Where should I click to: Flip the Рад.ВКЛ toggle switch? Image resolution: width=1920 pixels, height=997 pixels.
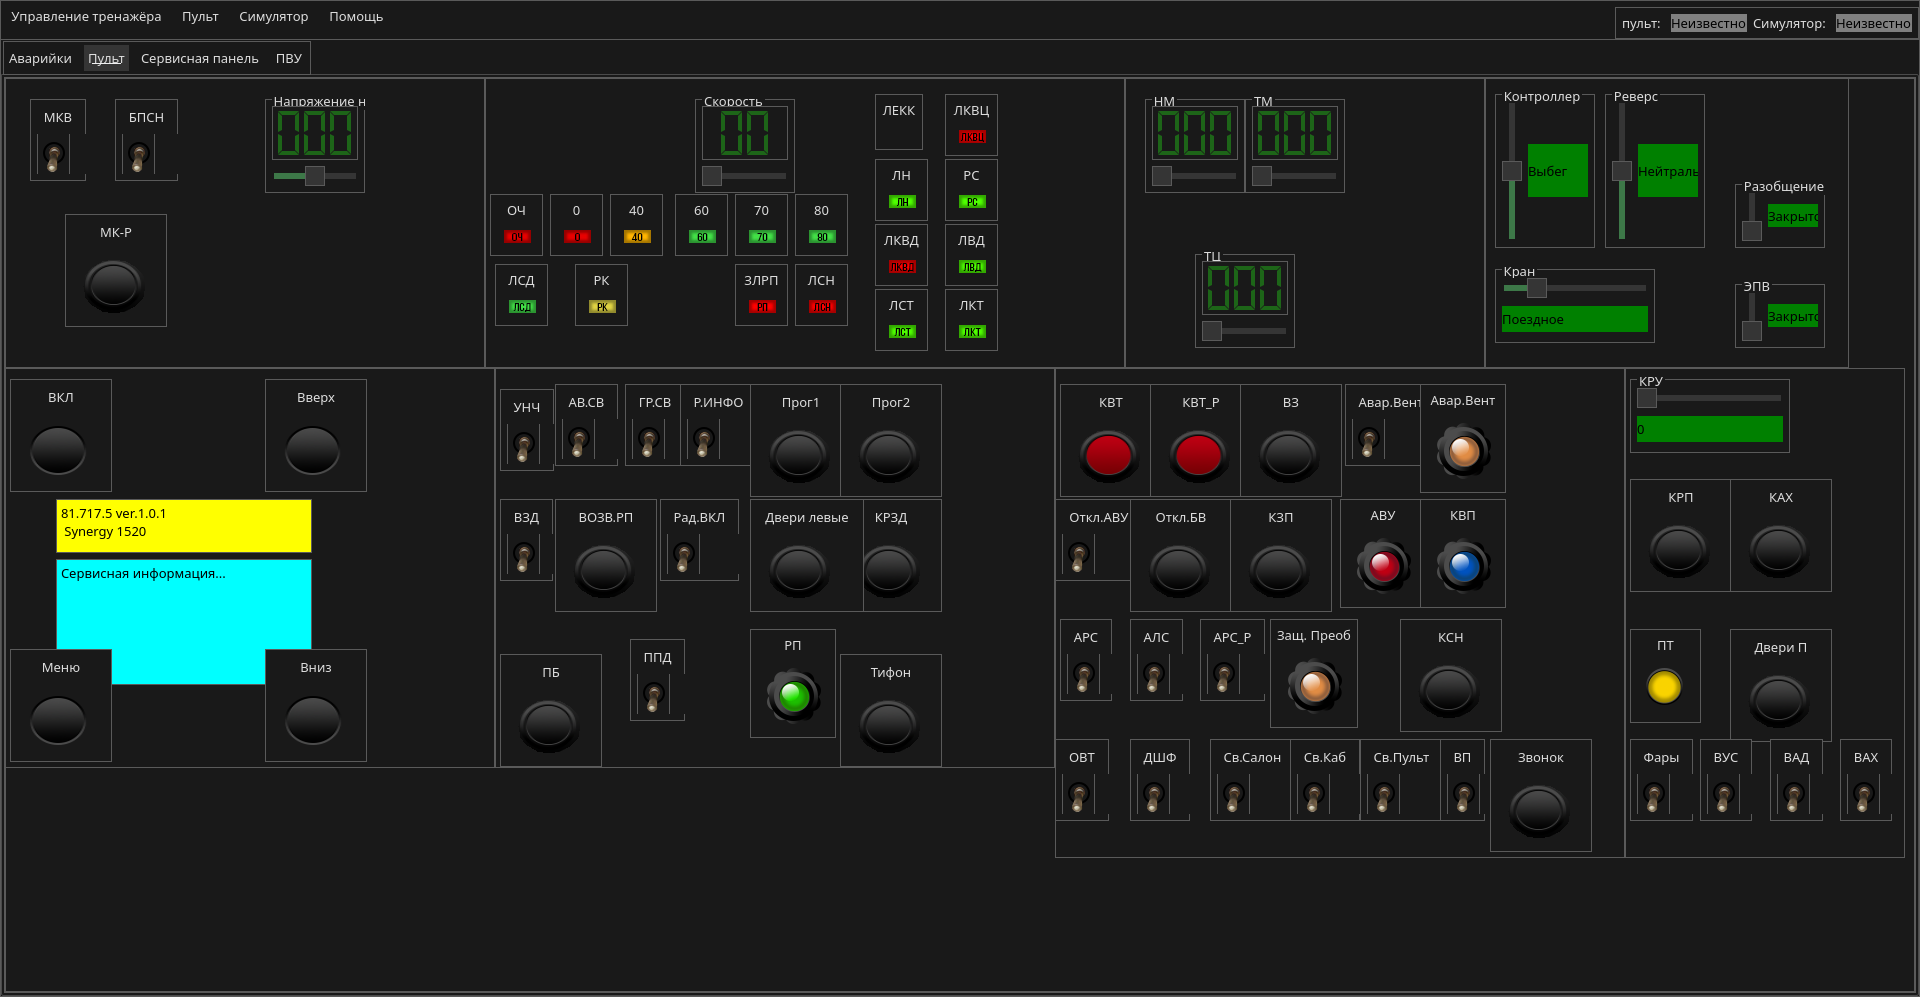[683, 555]
